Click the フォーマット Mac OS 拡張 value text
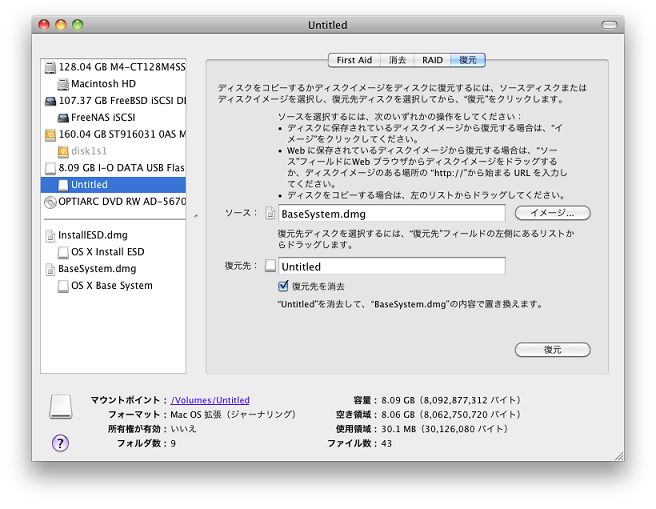 (x=233, y=414)
